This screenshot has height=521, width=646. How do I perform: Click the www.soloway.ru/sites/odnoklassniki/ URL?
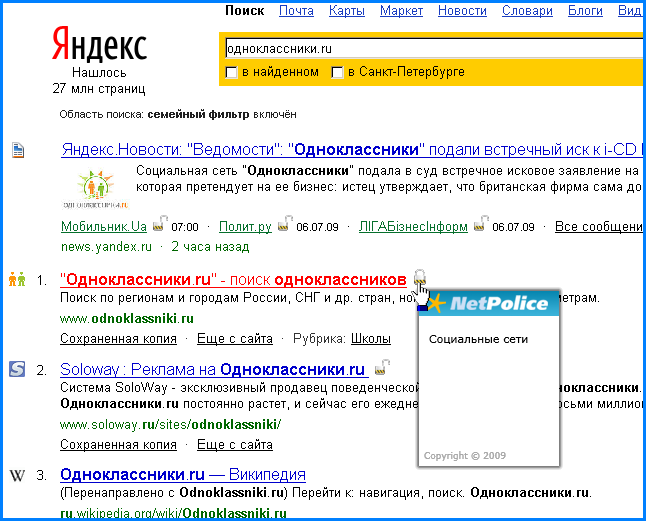click(x=171, y=424)
